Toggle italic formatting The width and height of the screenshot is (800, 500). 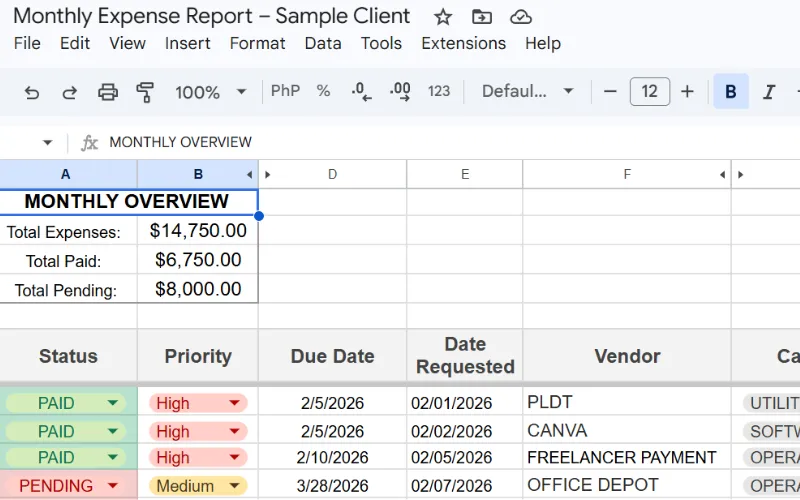click(768, 92)
